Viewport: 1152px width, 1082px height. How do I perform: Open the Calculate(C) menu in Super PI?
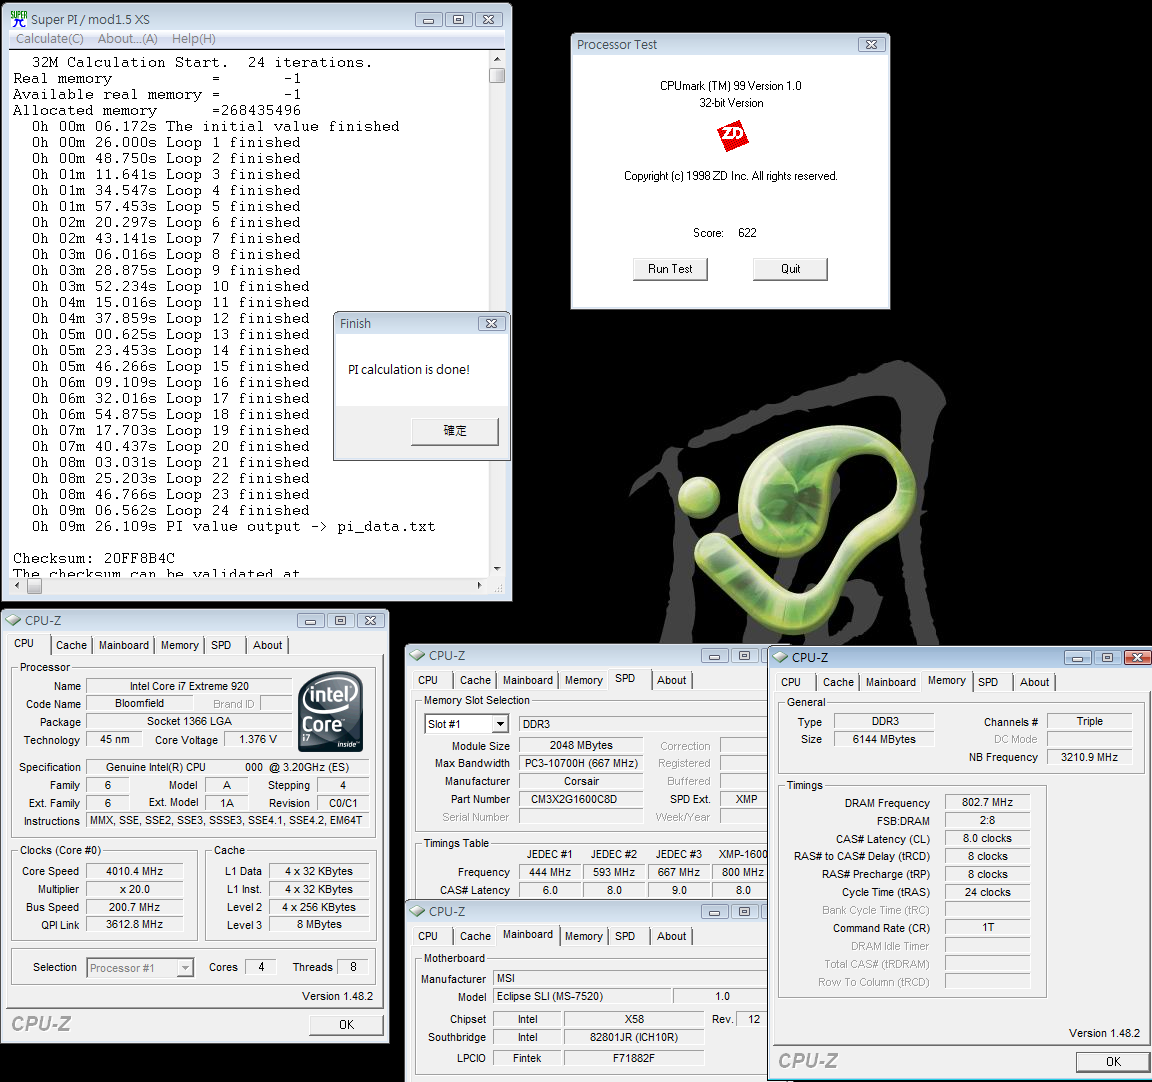click(49, 39)
